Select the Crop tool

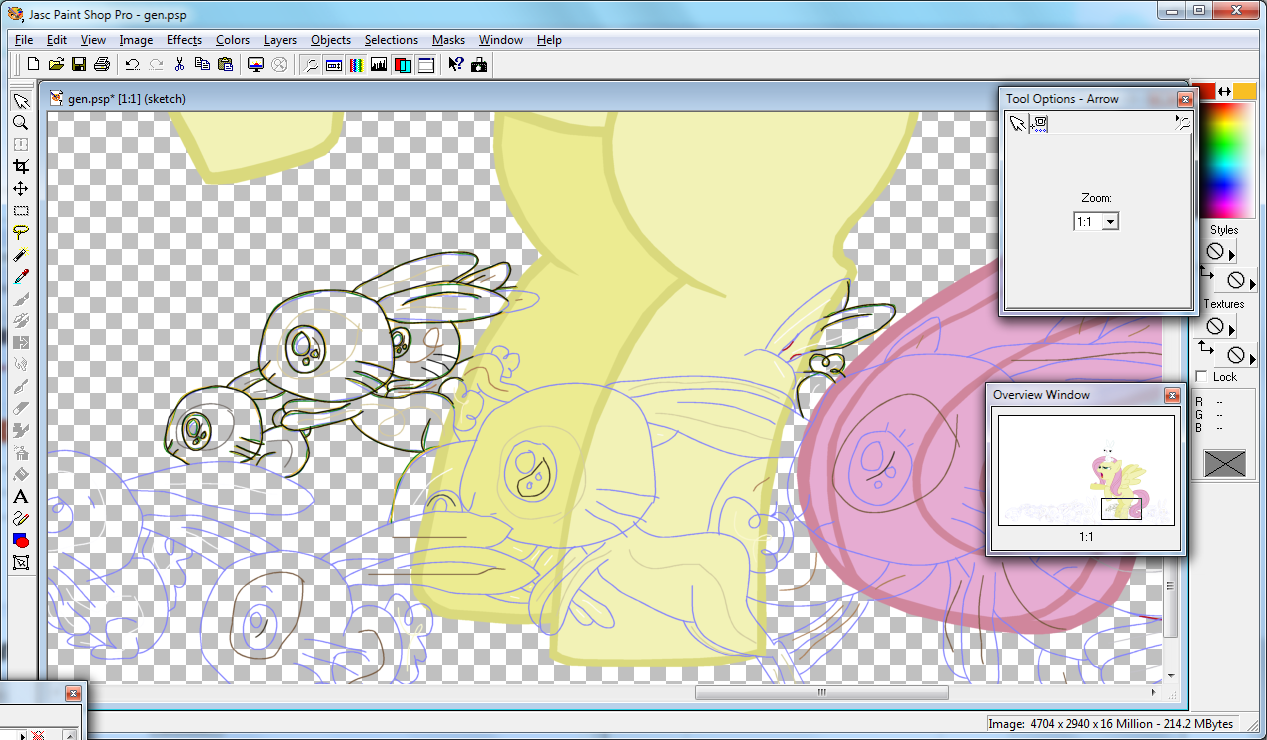(x=20, y=167)
